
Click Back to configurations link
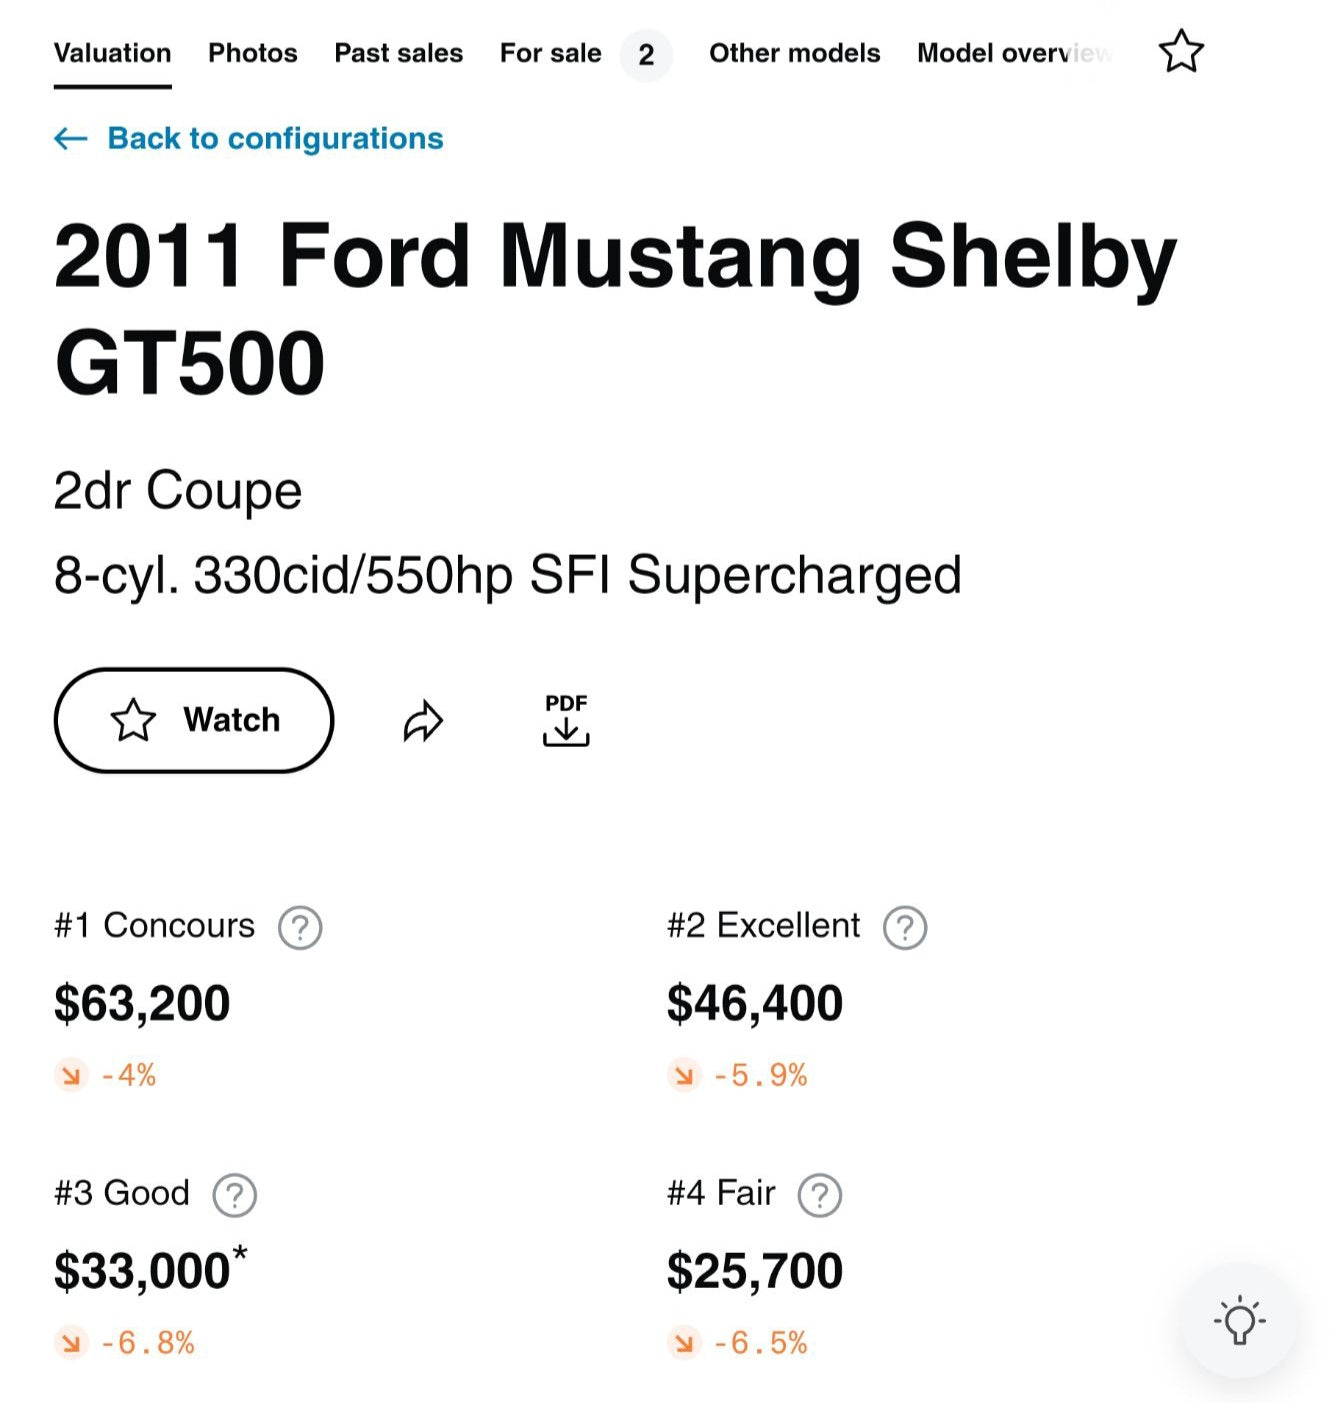(x=275, y=139)
